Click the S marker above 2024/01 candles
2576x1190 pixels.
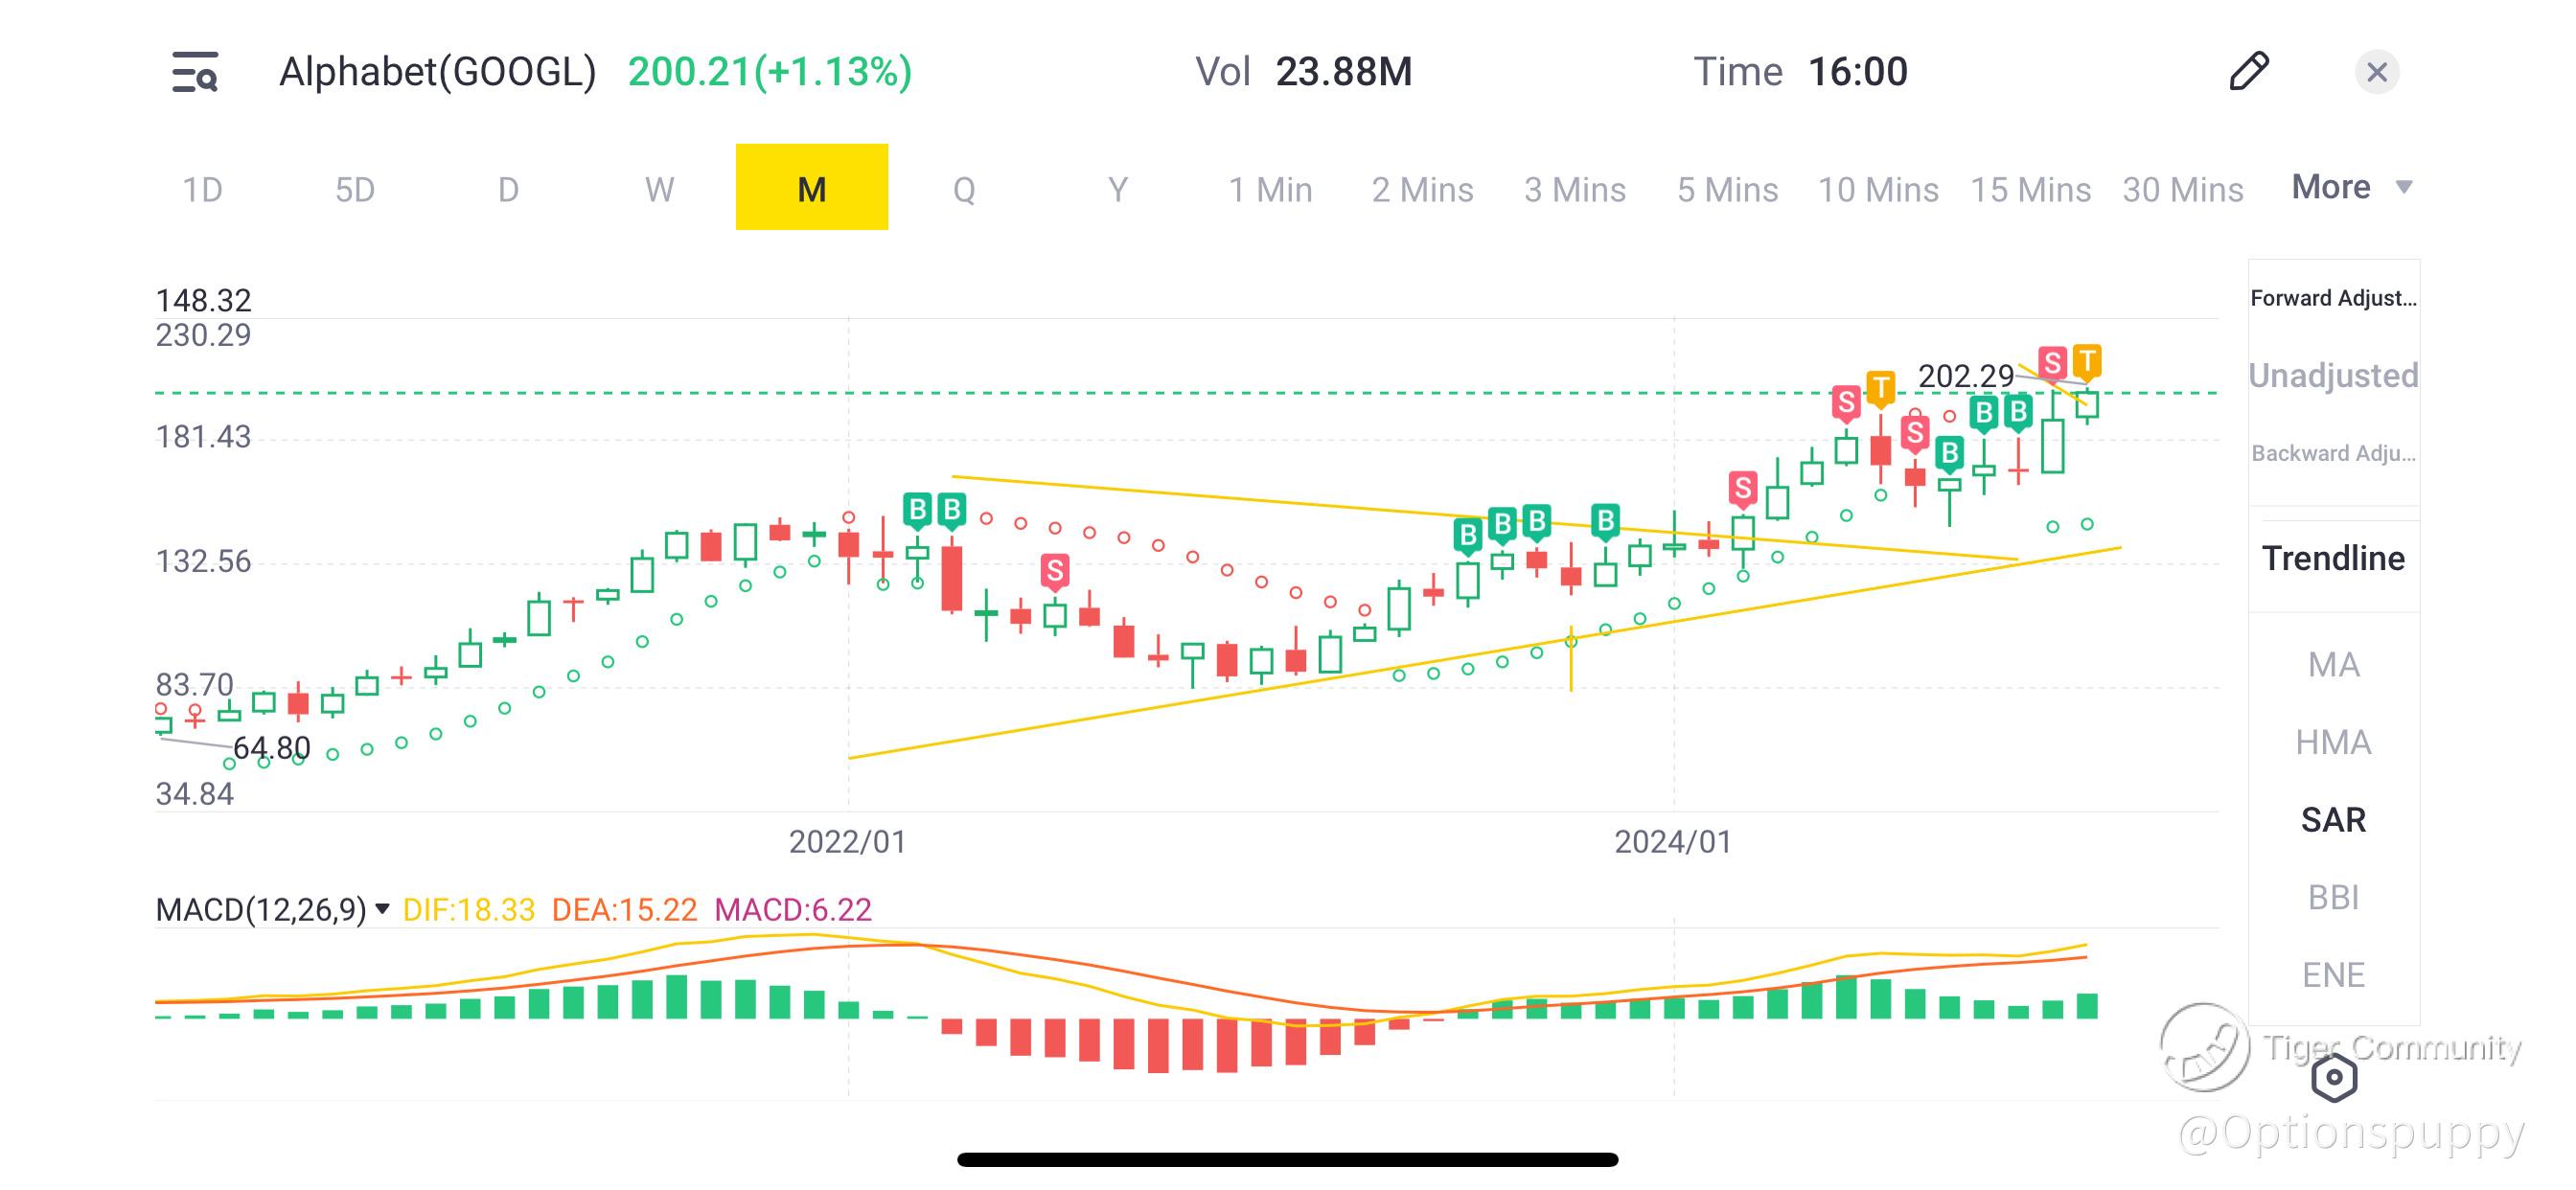click(x=1743, y=489)
